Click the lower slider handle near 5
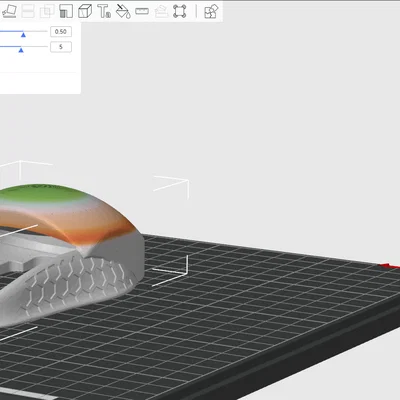 [x=21, y=50]
